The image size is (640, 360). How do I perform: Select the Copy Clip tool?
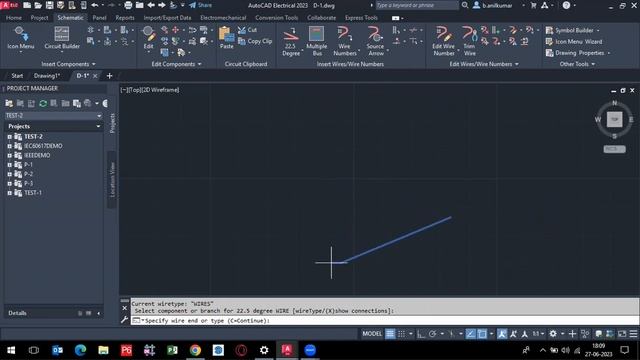pyautogui.click(x=255, y=41)
